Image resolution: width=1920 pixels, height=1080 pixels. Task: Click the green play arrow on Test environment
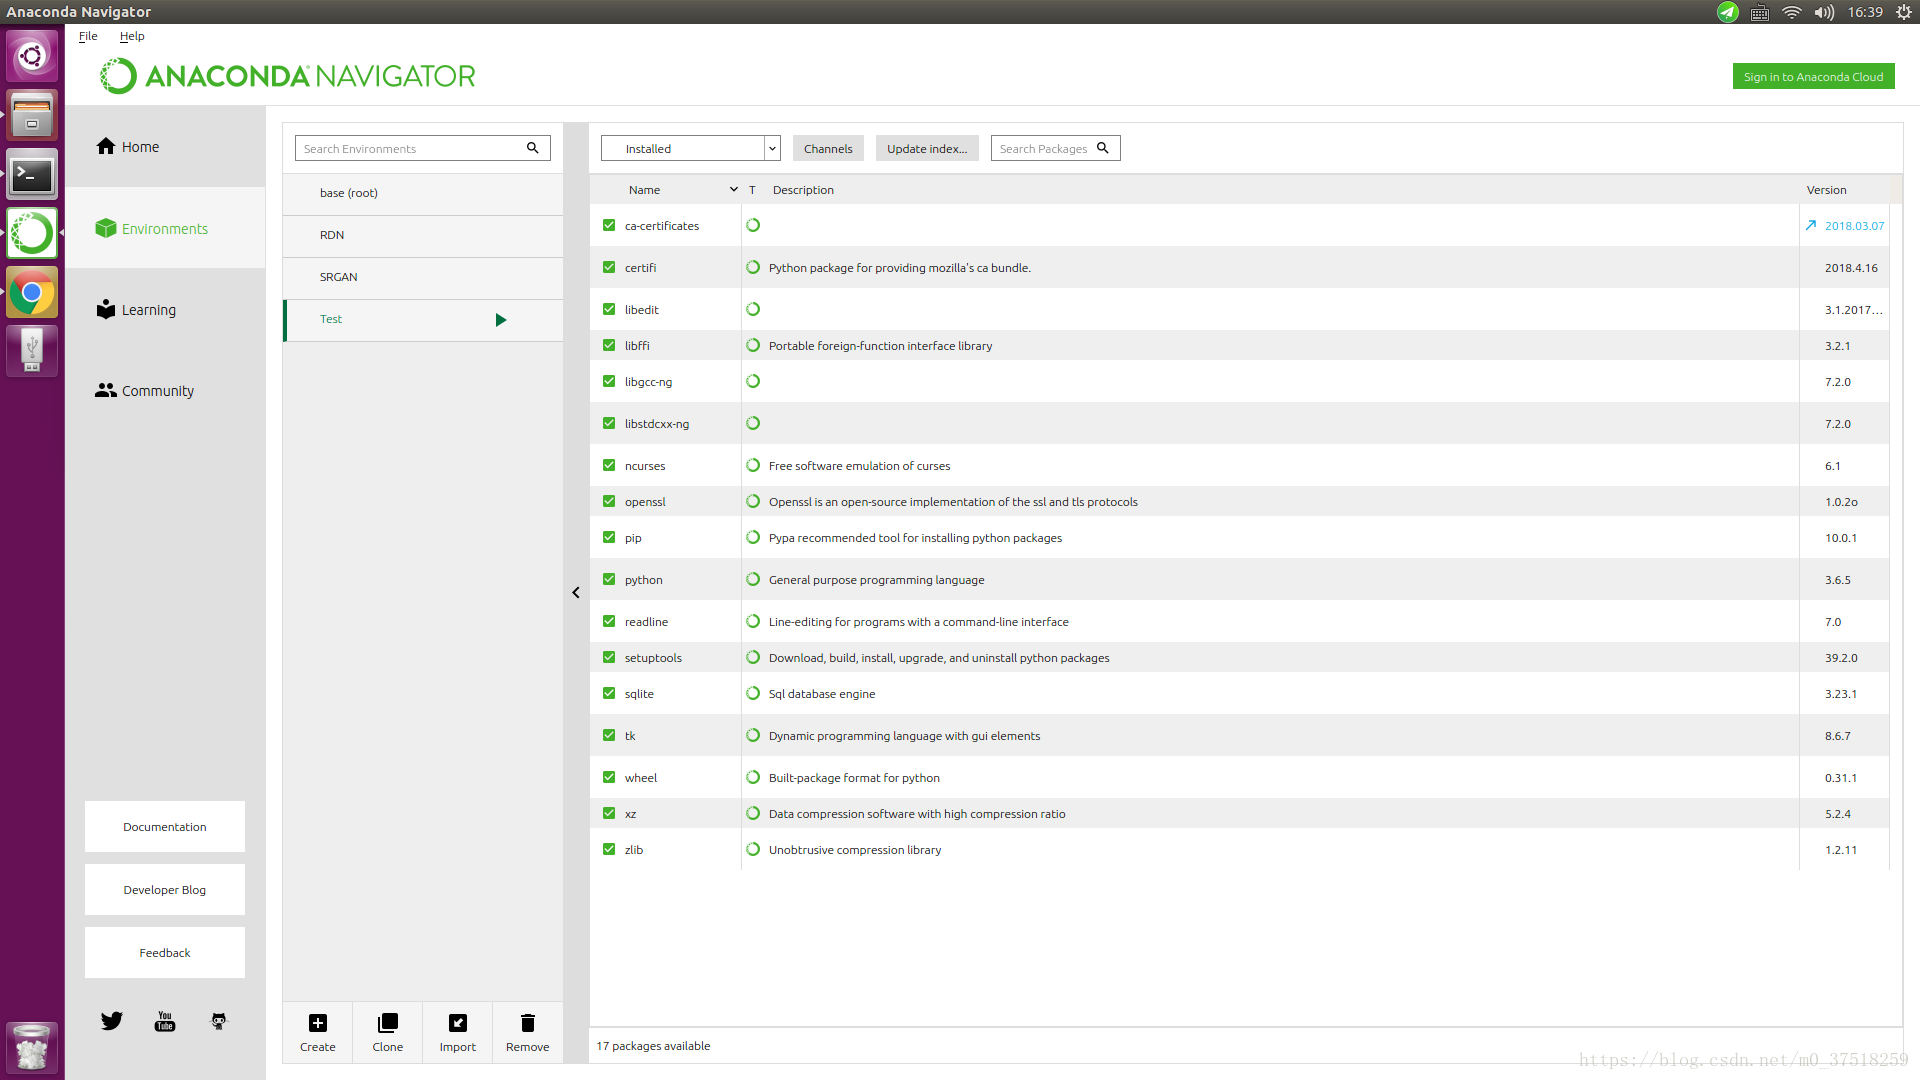501,320
